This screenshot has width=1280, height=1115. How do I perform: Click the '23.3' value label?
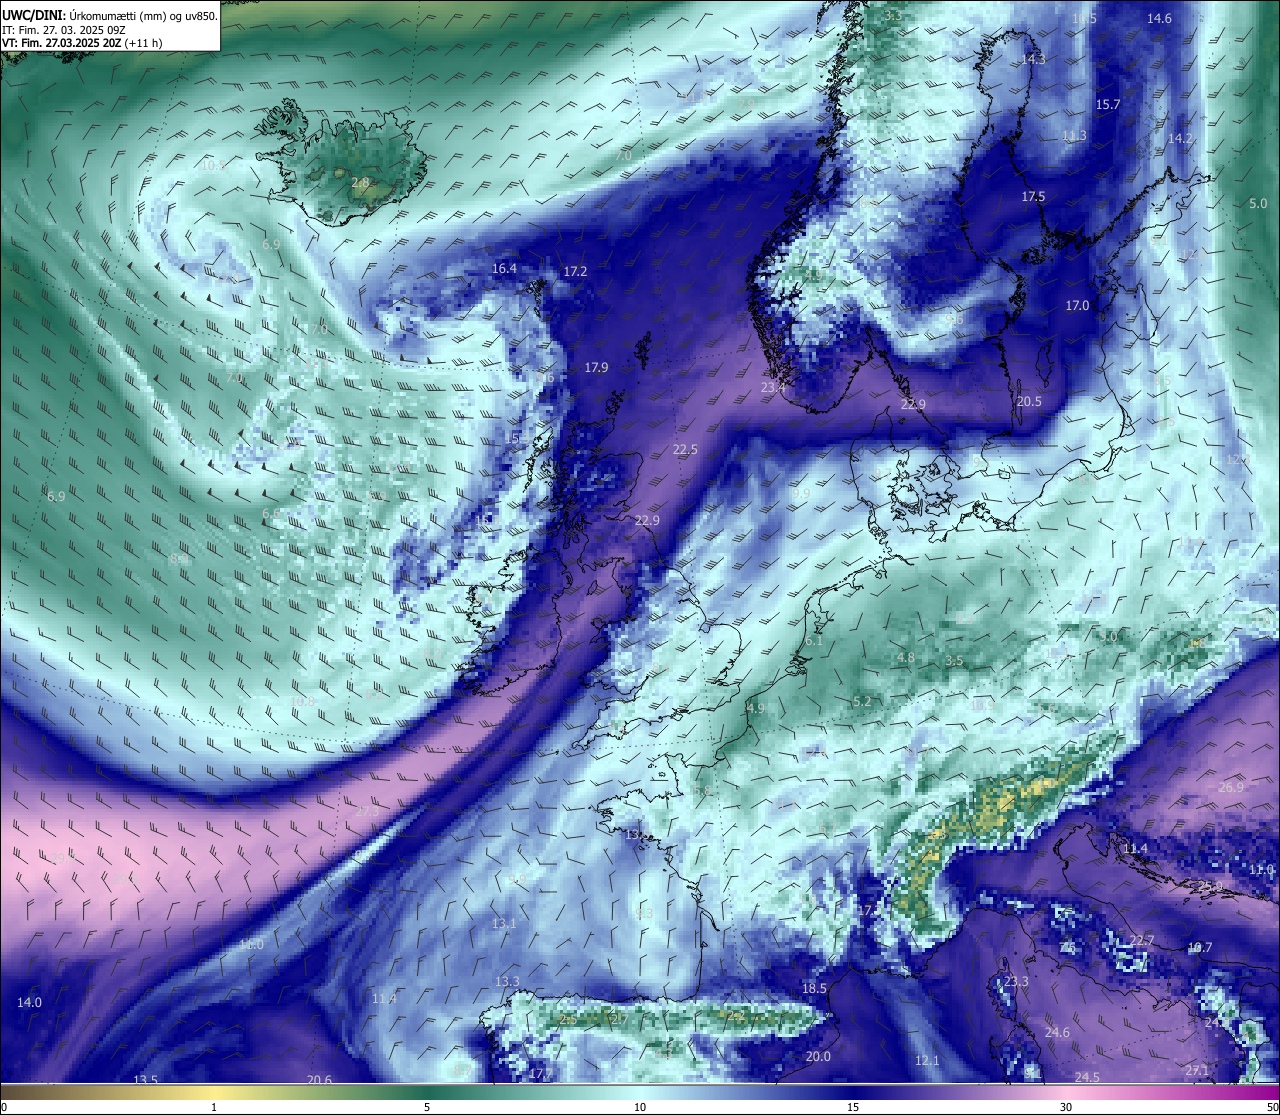pyautogui.click(x=1016, y=981)
